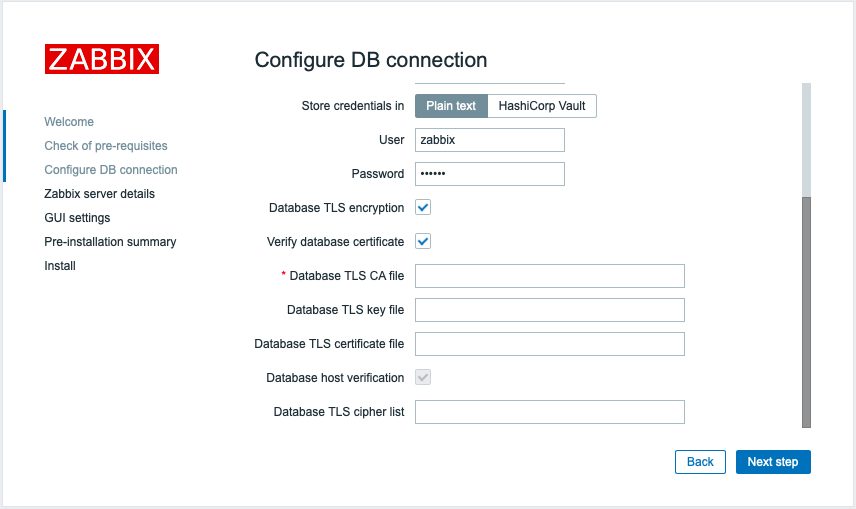The width and height of the screenshot is (856, 509).
Task: Click the Zabbix logo
Action: [x=102, y=59]
